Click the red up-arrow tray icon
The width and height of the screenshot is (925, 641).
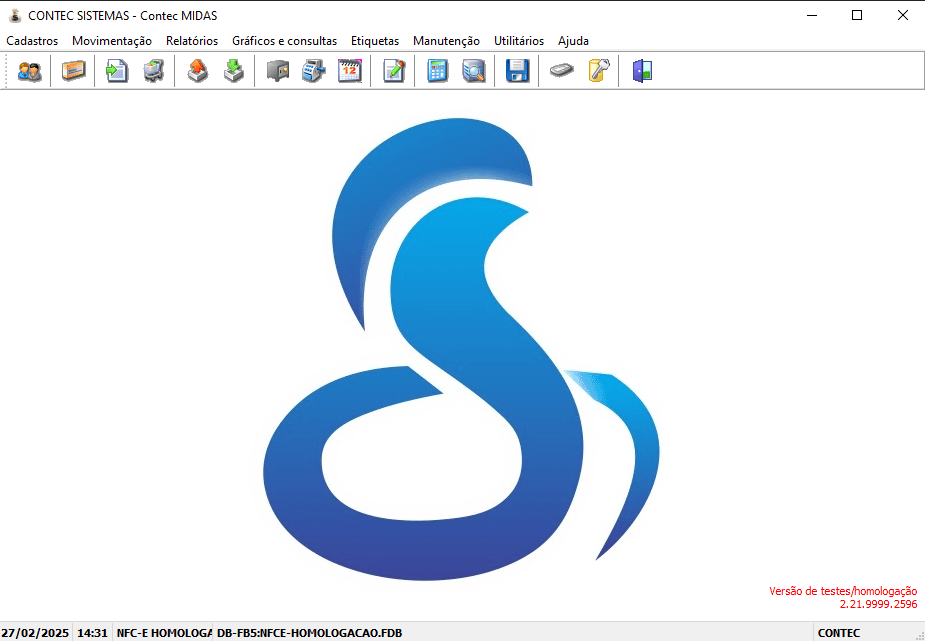pyautogui.click(x=198, y=71)
